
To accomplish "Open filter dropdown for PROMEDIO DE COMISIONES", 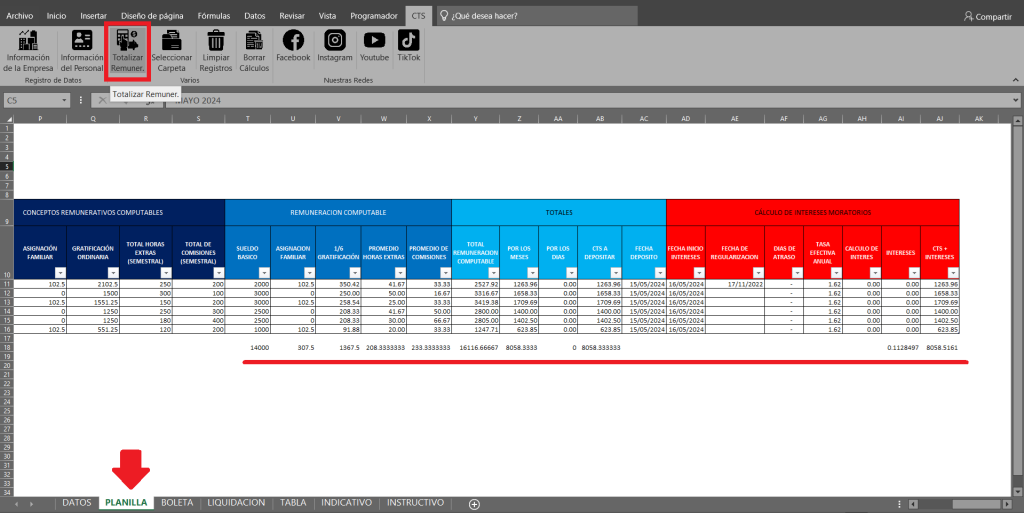I will click(x=445, y=273).
